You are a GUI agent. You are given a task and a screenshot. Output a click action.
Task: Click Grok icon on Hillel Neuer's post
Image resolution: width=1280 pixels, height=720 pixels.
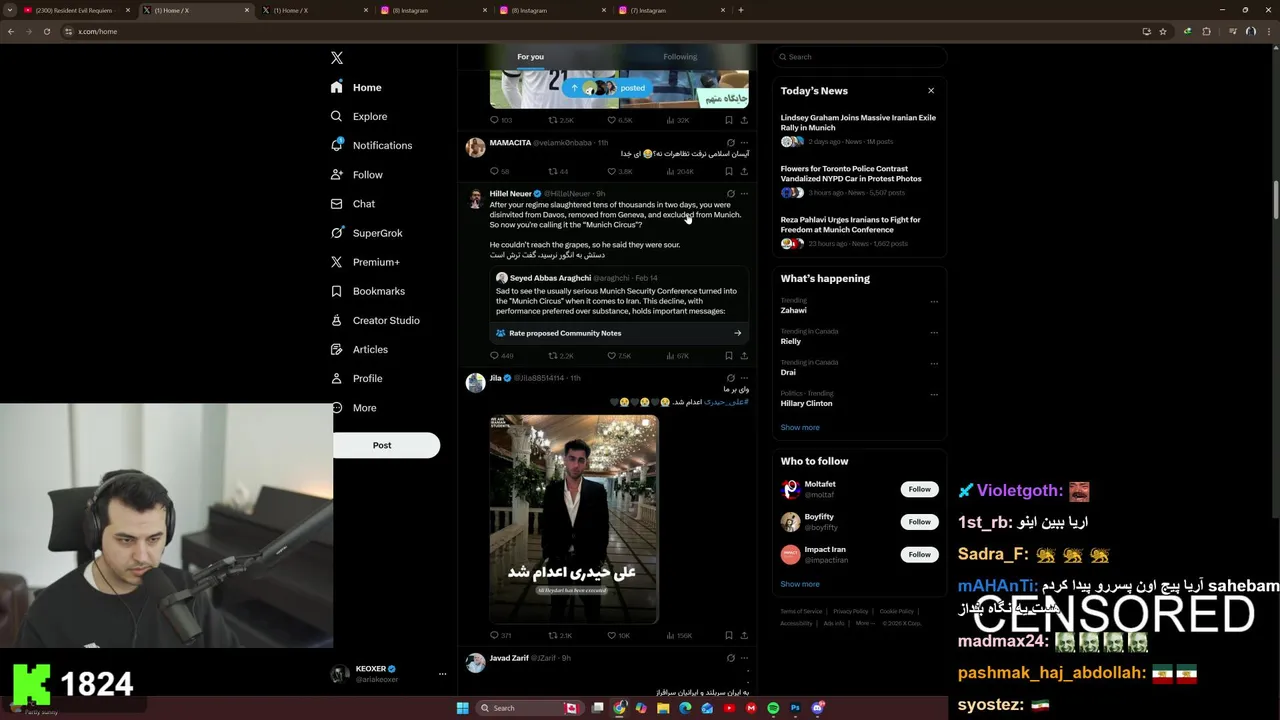click(731, 193)
